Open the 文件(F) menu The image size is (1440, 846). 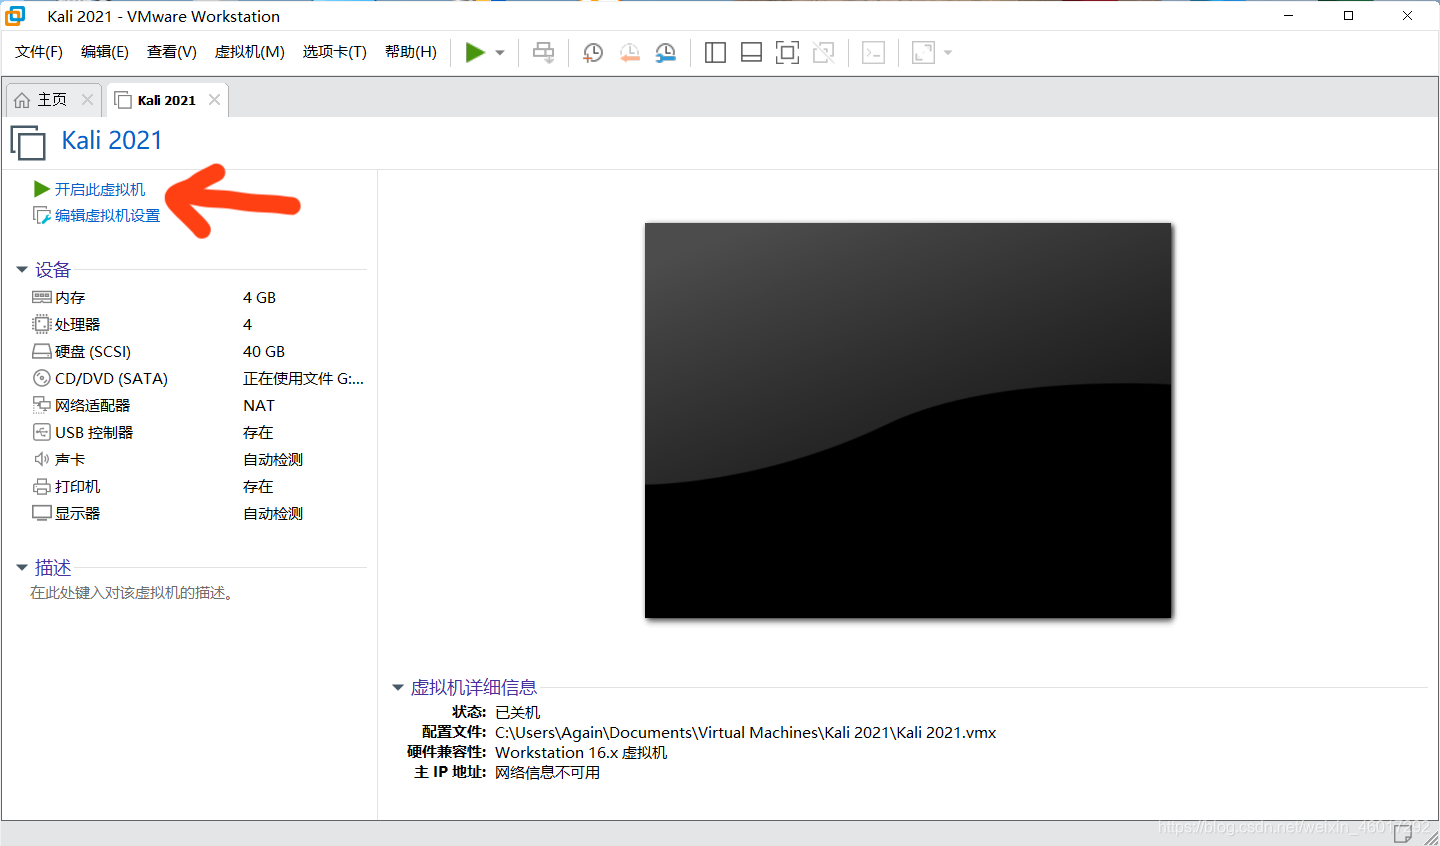(39, 52)
